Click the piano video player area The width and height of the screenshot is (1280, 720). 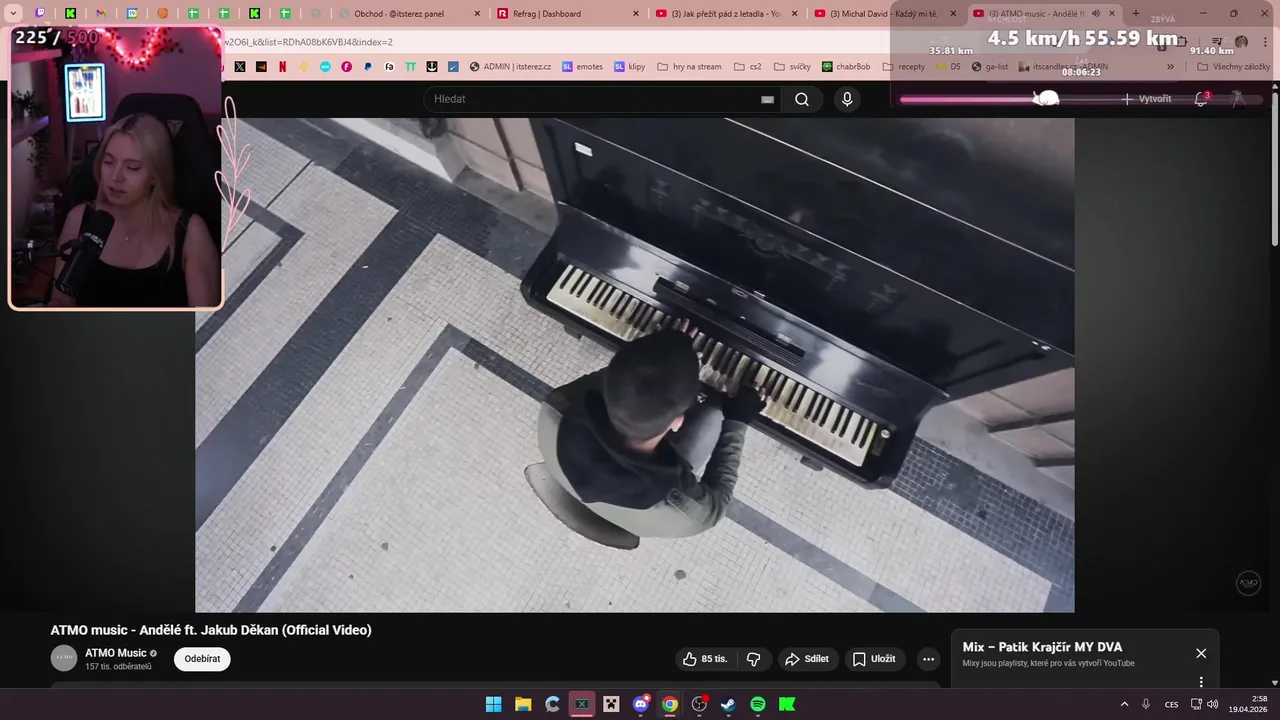pos(634,365)
